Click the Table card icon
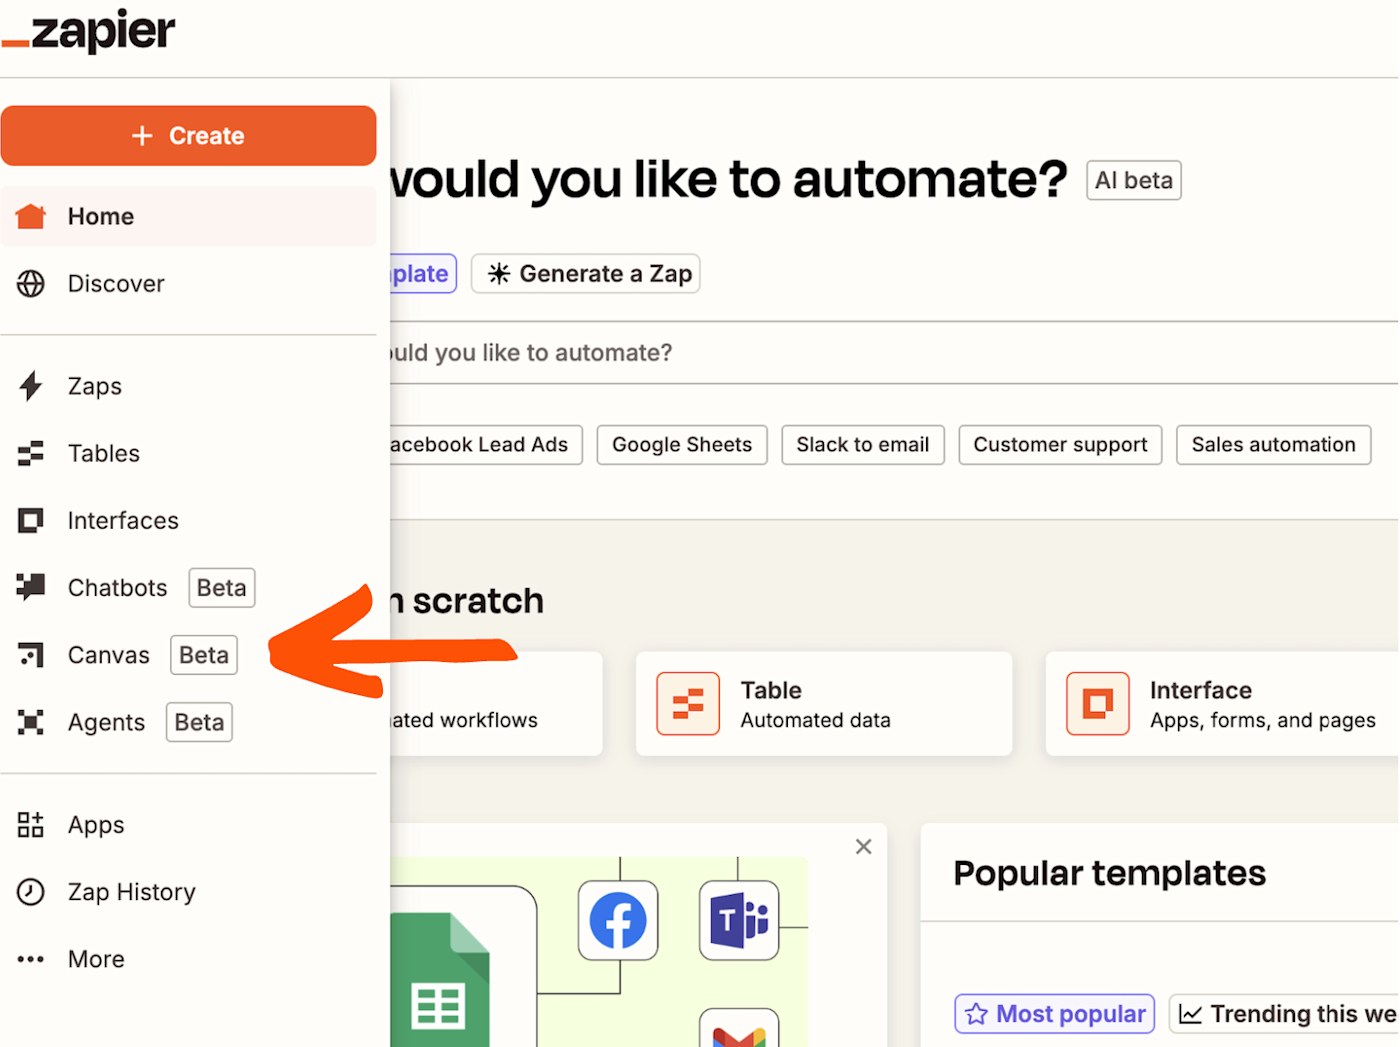 (x=688, y=704)
